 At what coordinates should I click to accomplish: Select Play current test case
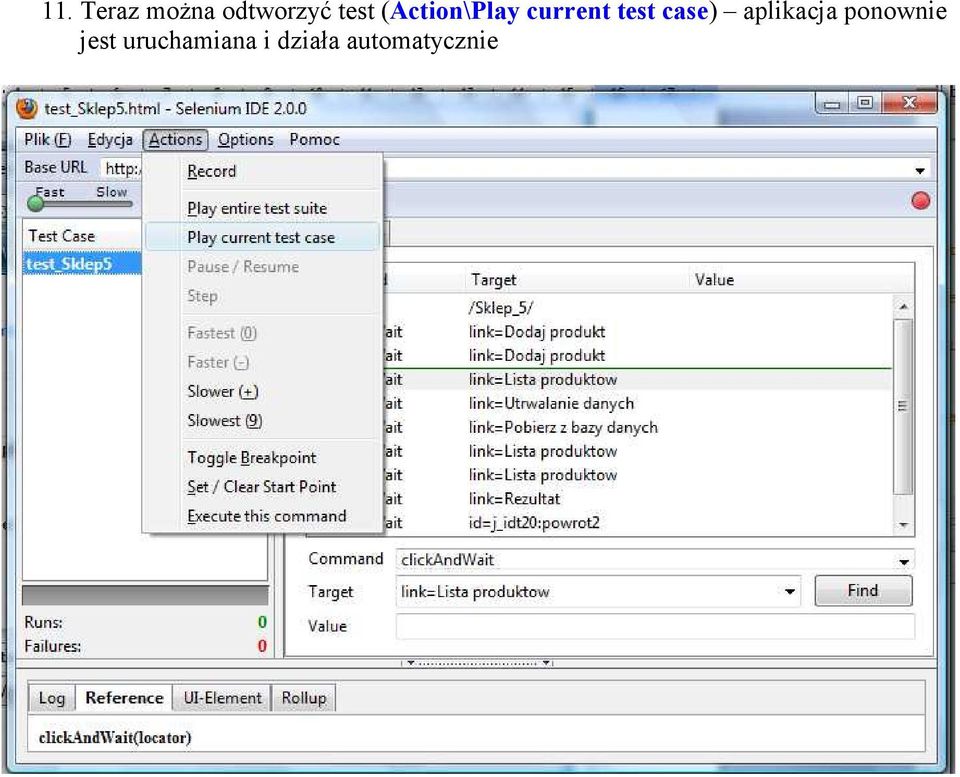(x=263, y=238)
